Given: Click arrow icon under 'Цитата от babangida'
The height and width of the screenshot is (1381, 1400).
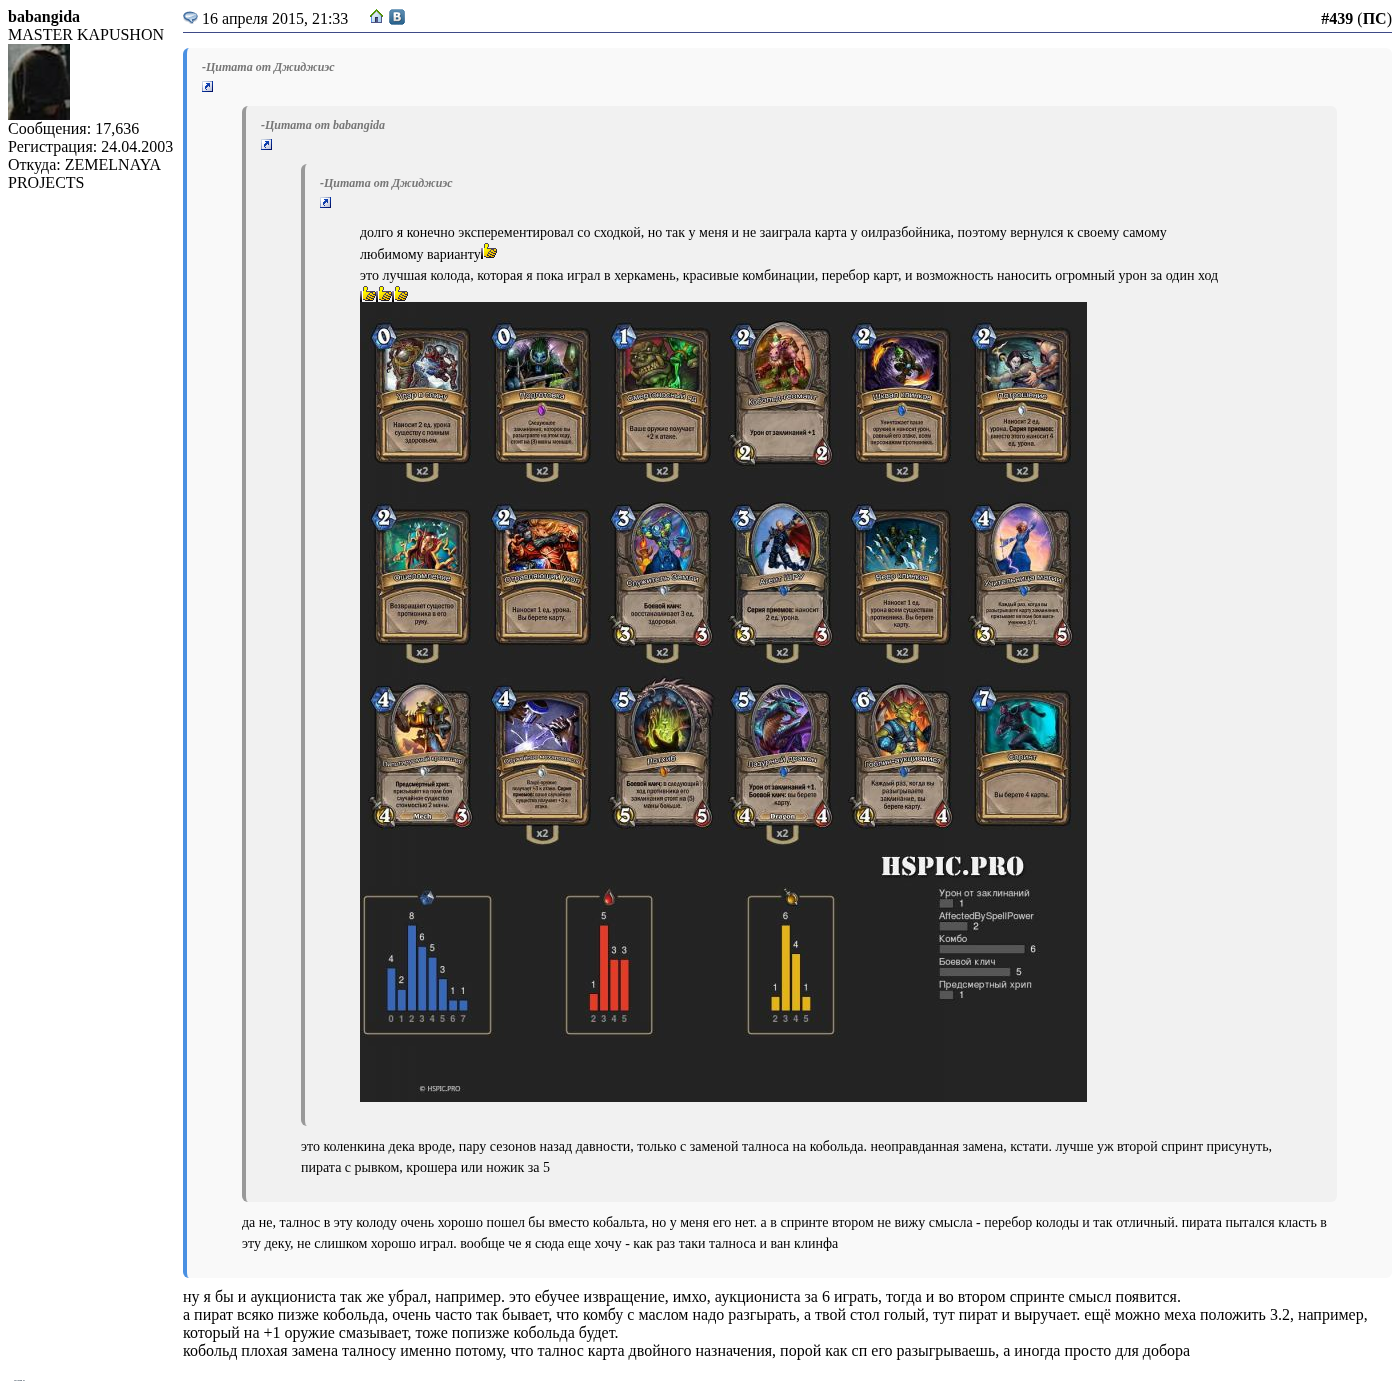Looking at the screenshot, I should point(266,145).
